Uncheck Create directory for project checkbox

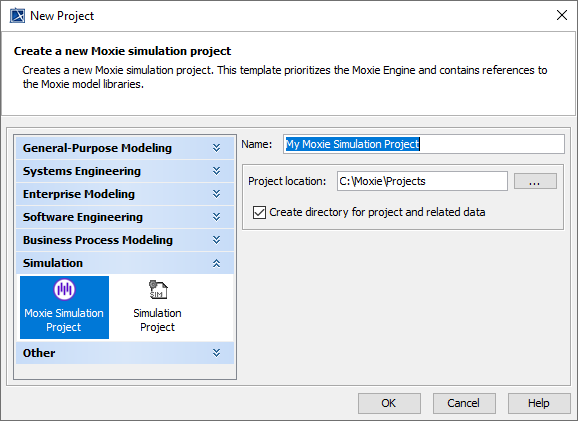[259, 212]
